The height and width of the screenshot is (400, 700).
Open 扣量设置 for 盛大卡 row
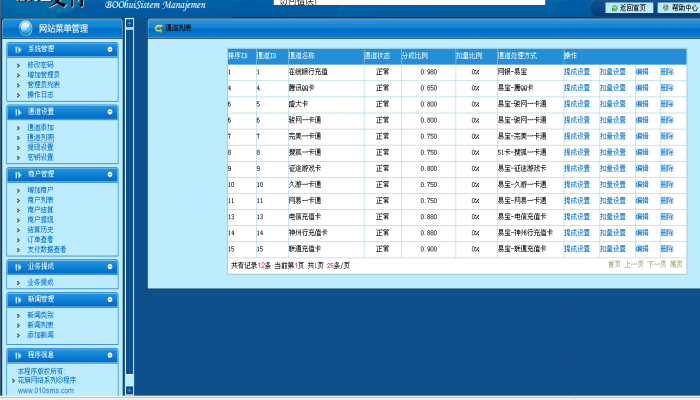[612, 104]
